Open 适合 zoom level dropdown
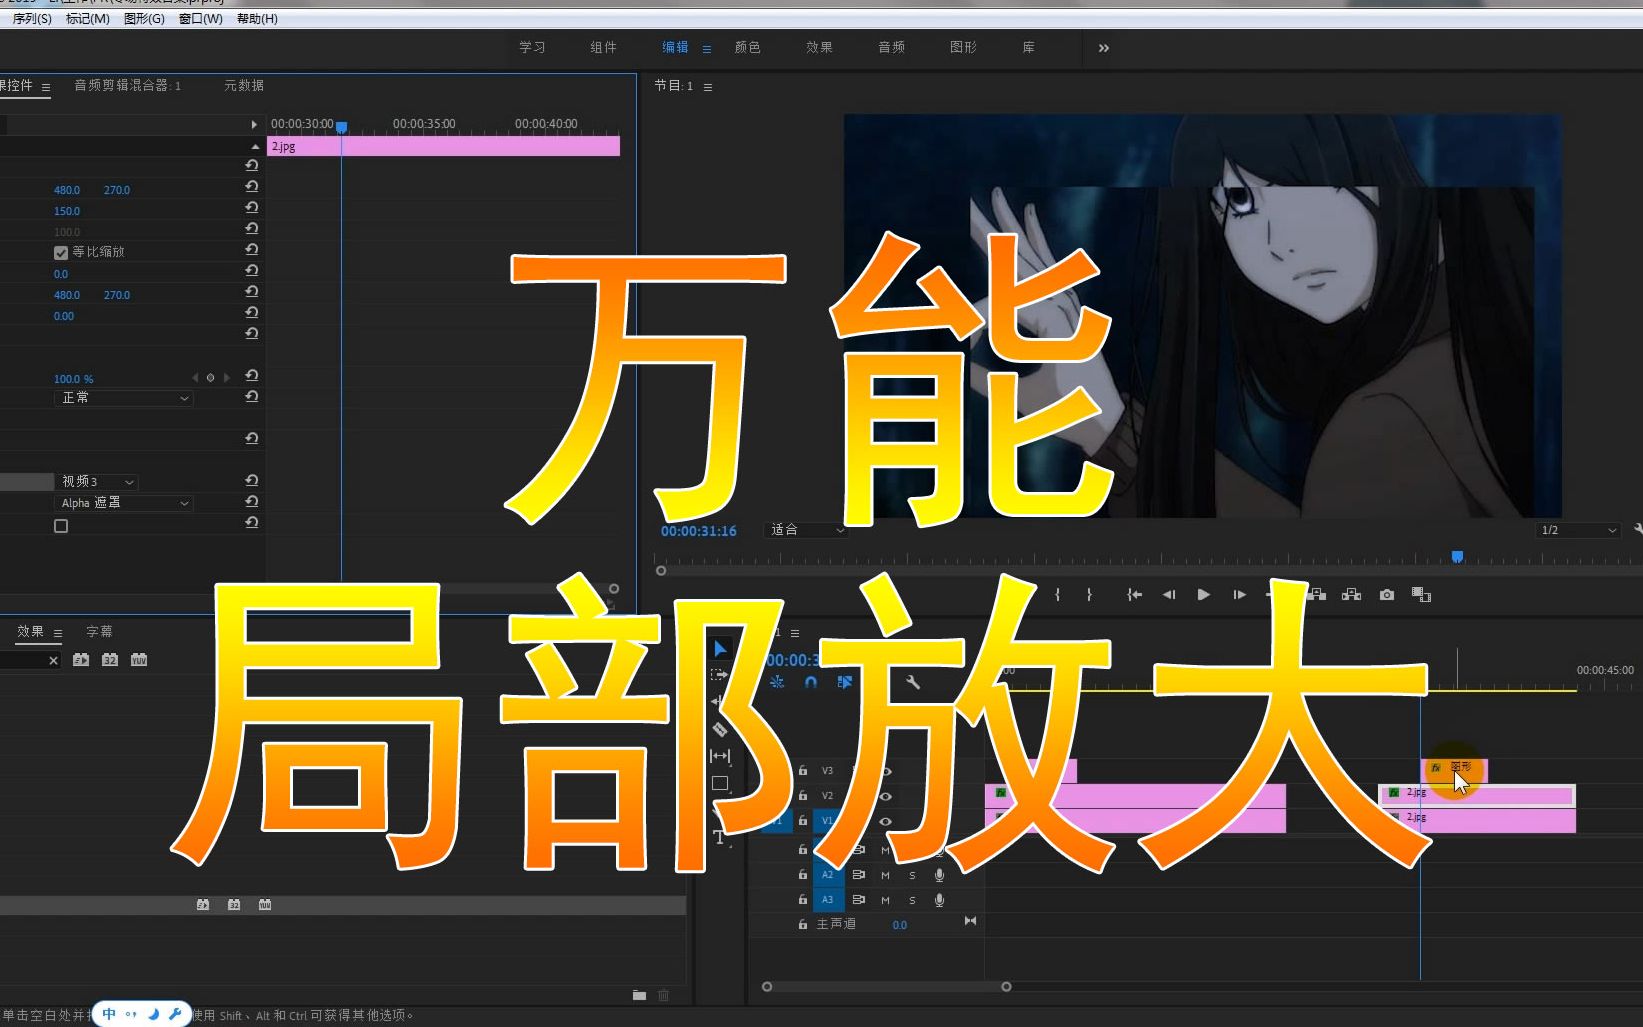 (x=806, y=530)
